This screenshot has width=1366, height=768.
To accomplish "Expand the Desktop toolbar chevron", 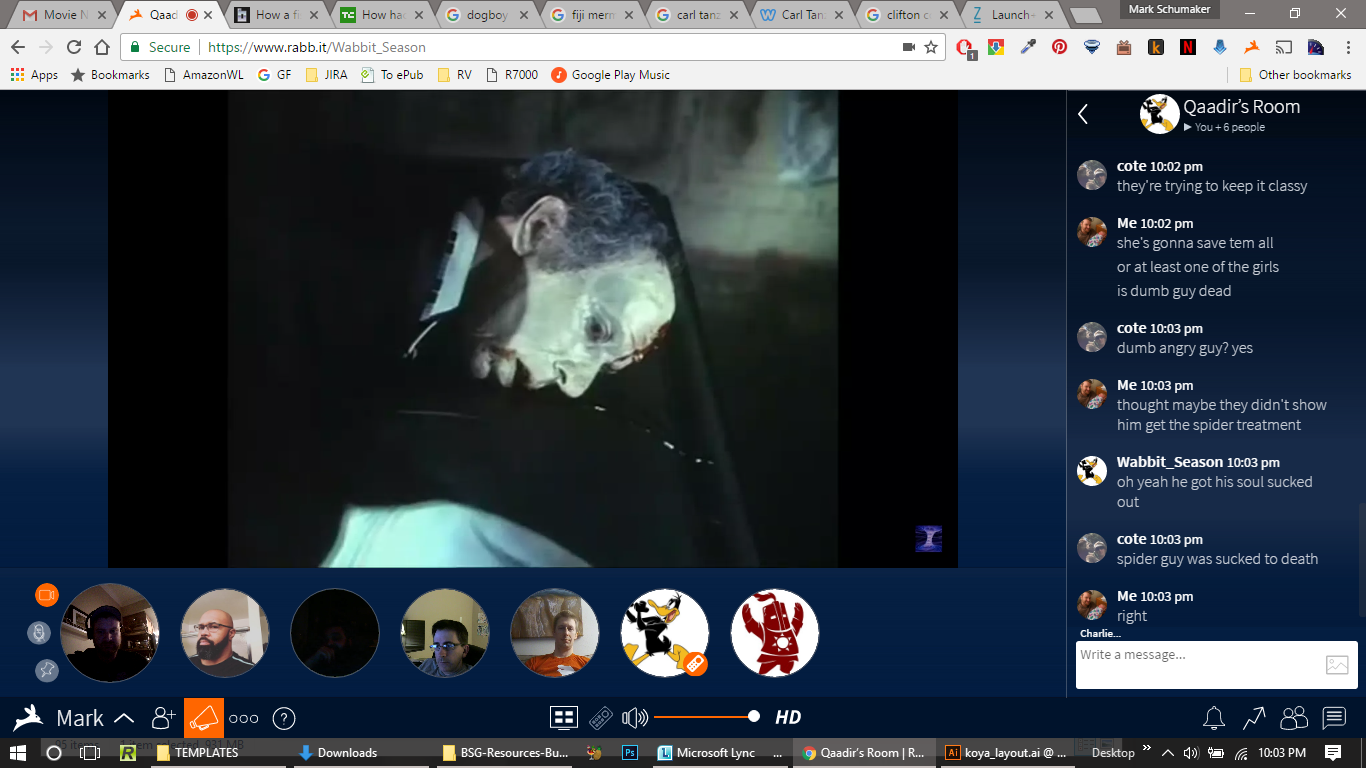I will 1147,750.
